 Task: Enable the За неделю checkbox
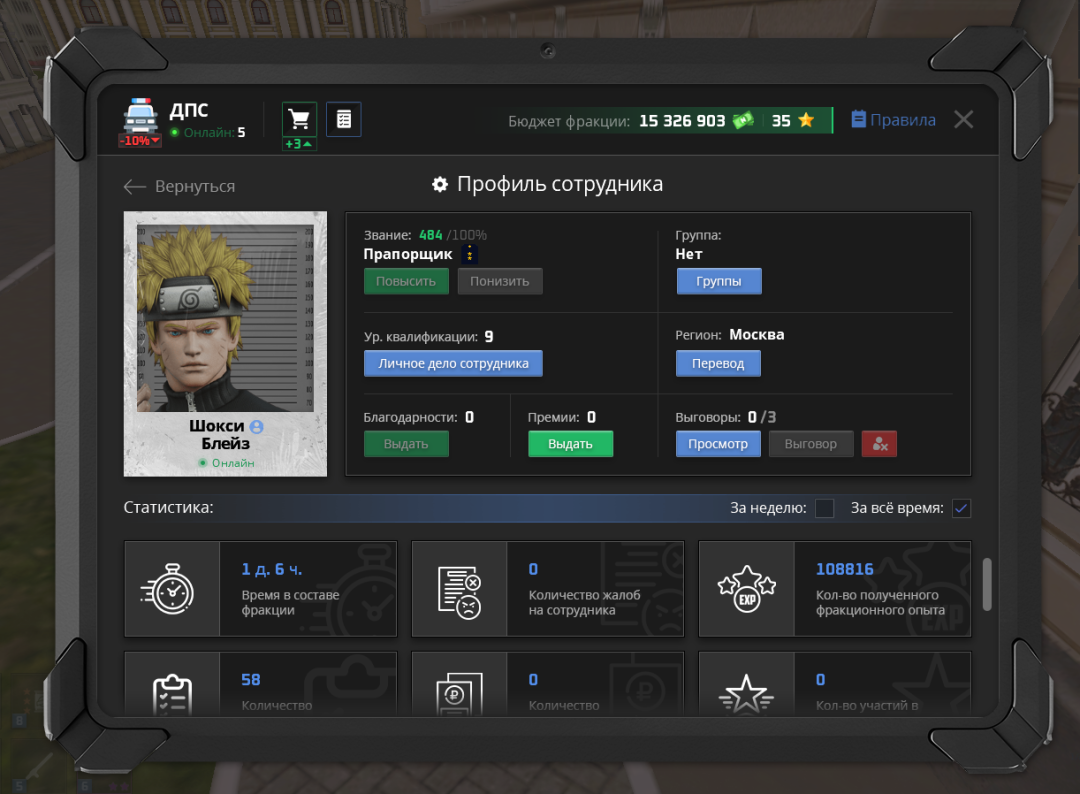click(x=824, y=508)
